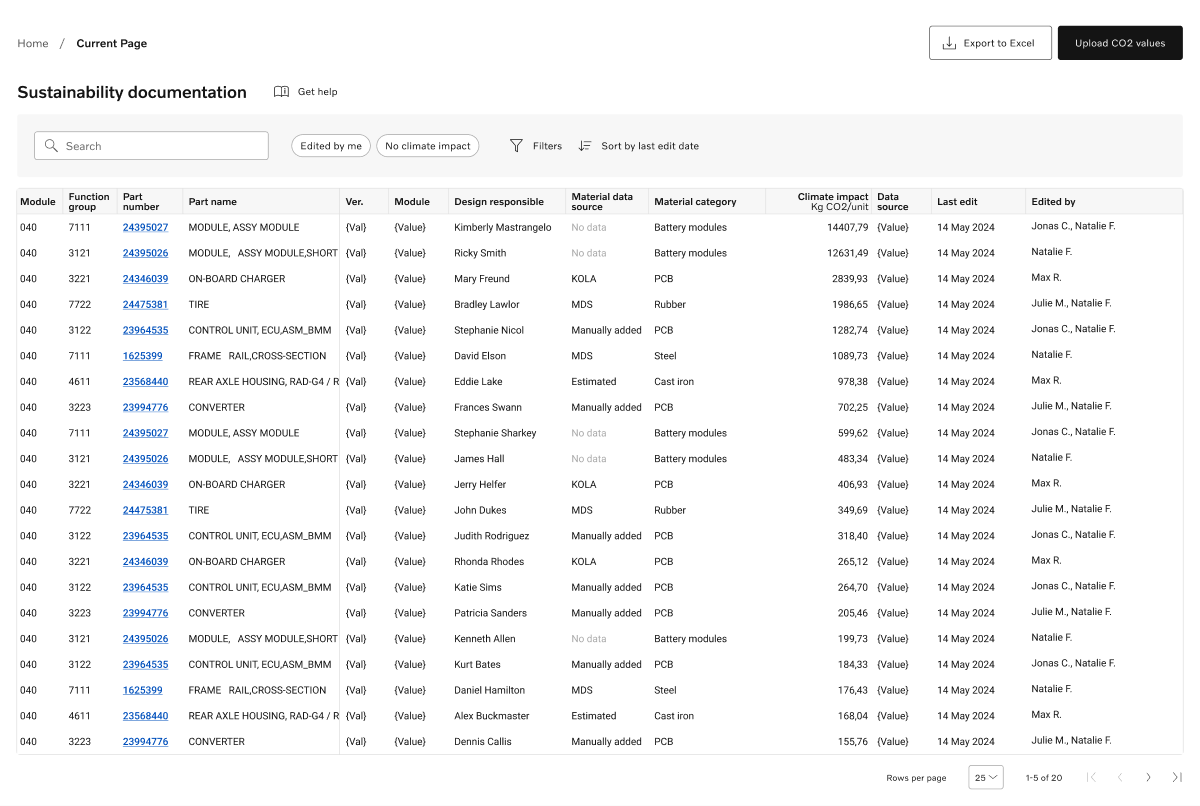Viewport: 1200px width, 806px height.
Task: Click Estimated in Eddie Lake row
Action: (594, 381)
